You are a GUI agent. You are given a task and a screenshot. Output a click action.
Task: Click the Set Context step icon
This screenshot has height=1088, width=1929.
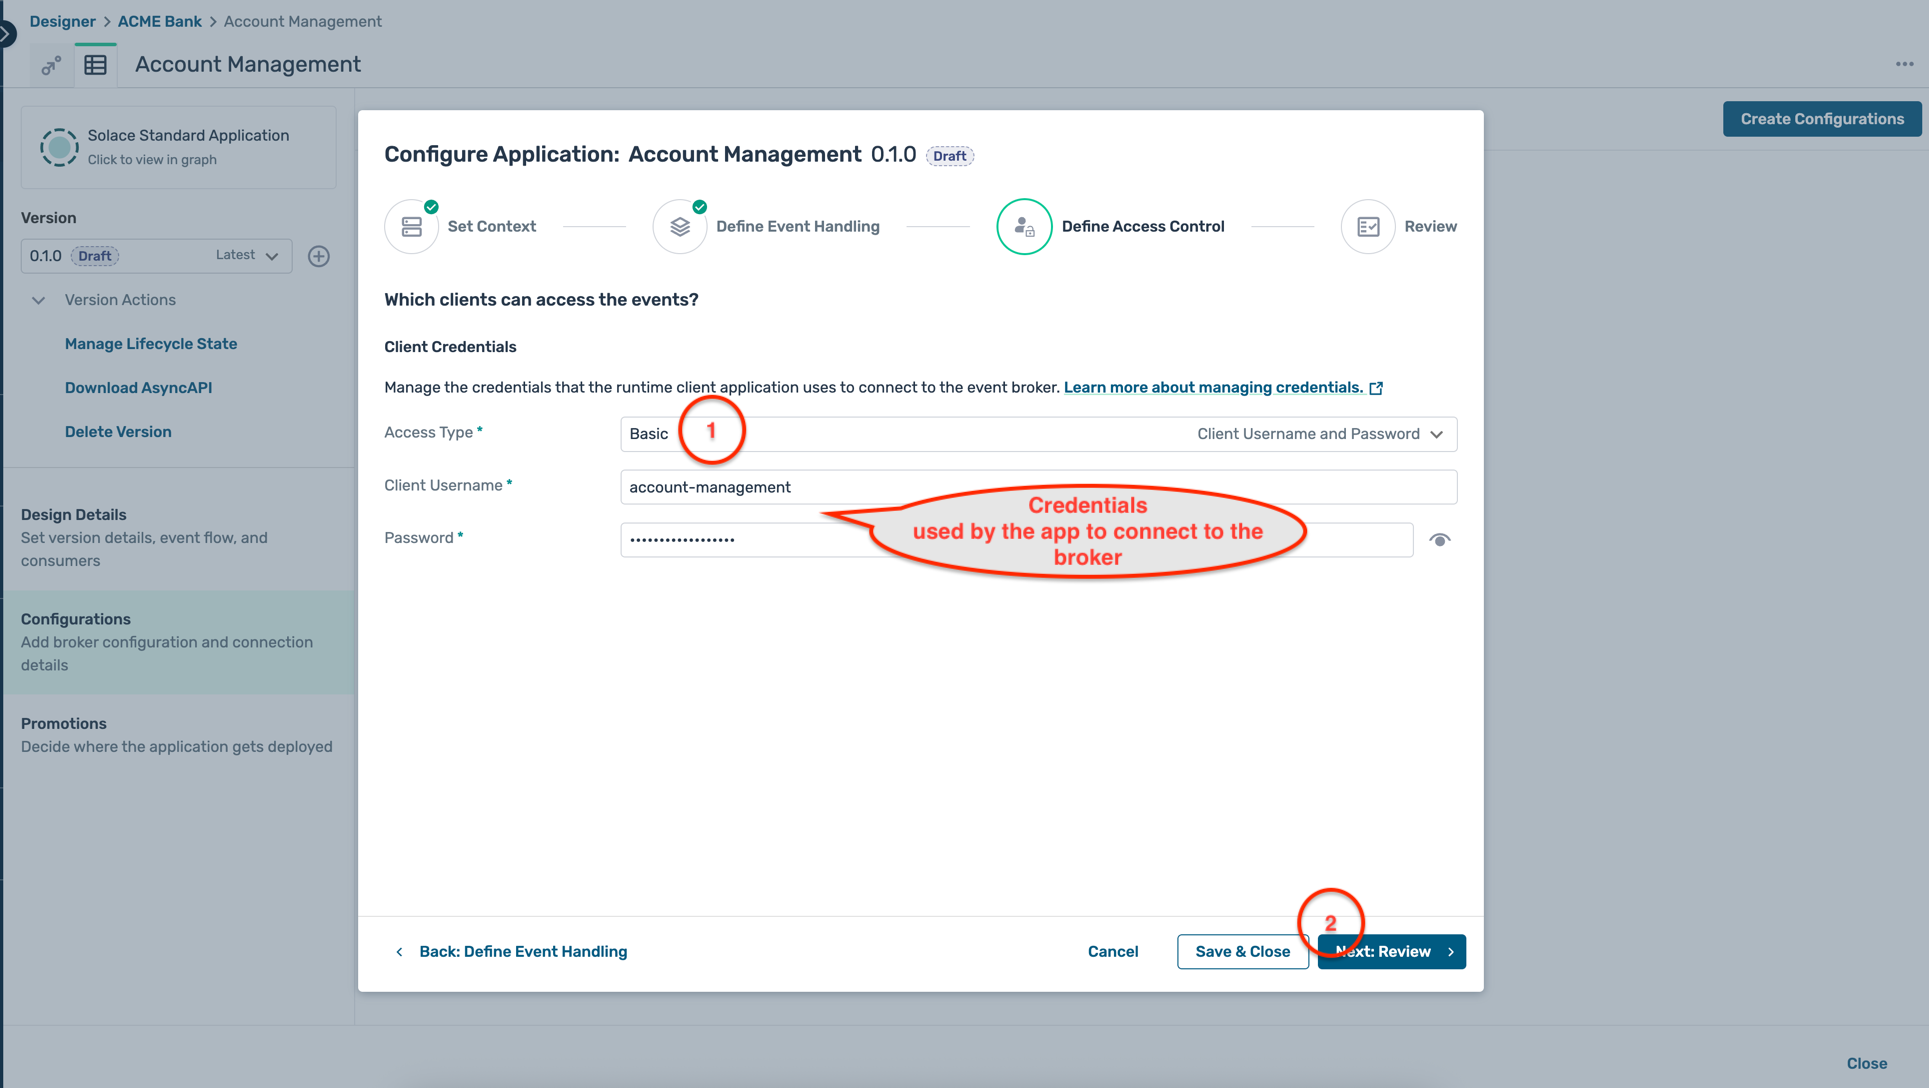411,227
